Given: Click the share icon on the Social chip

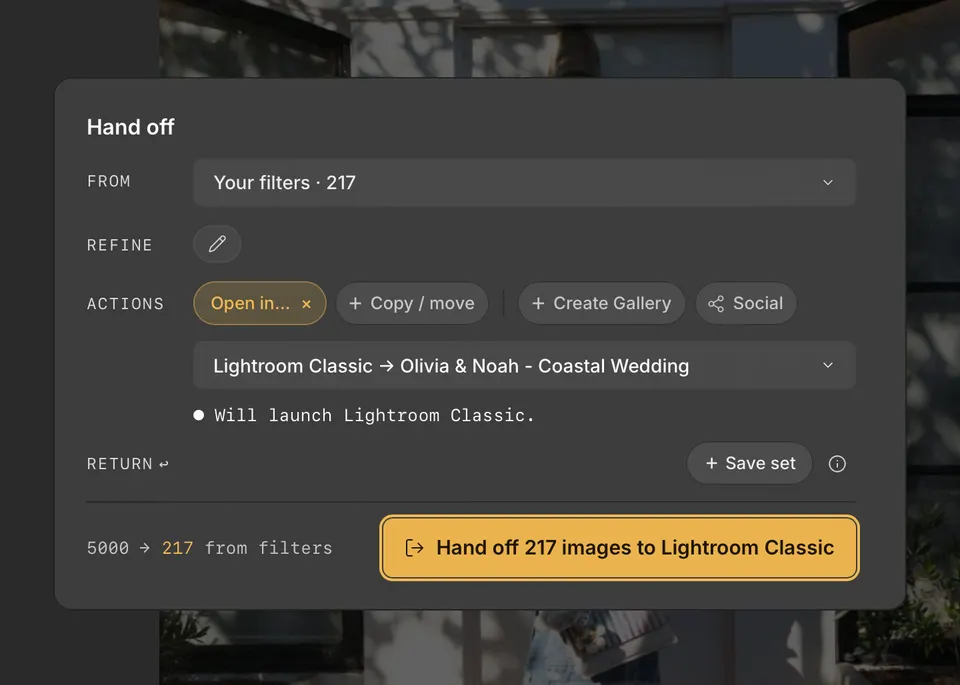Looking at the screenshot, I should [x=716, y=304].
